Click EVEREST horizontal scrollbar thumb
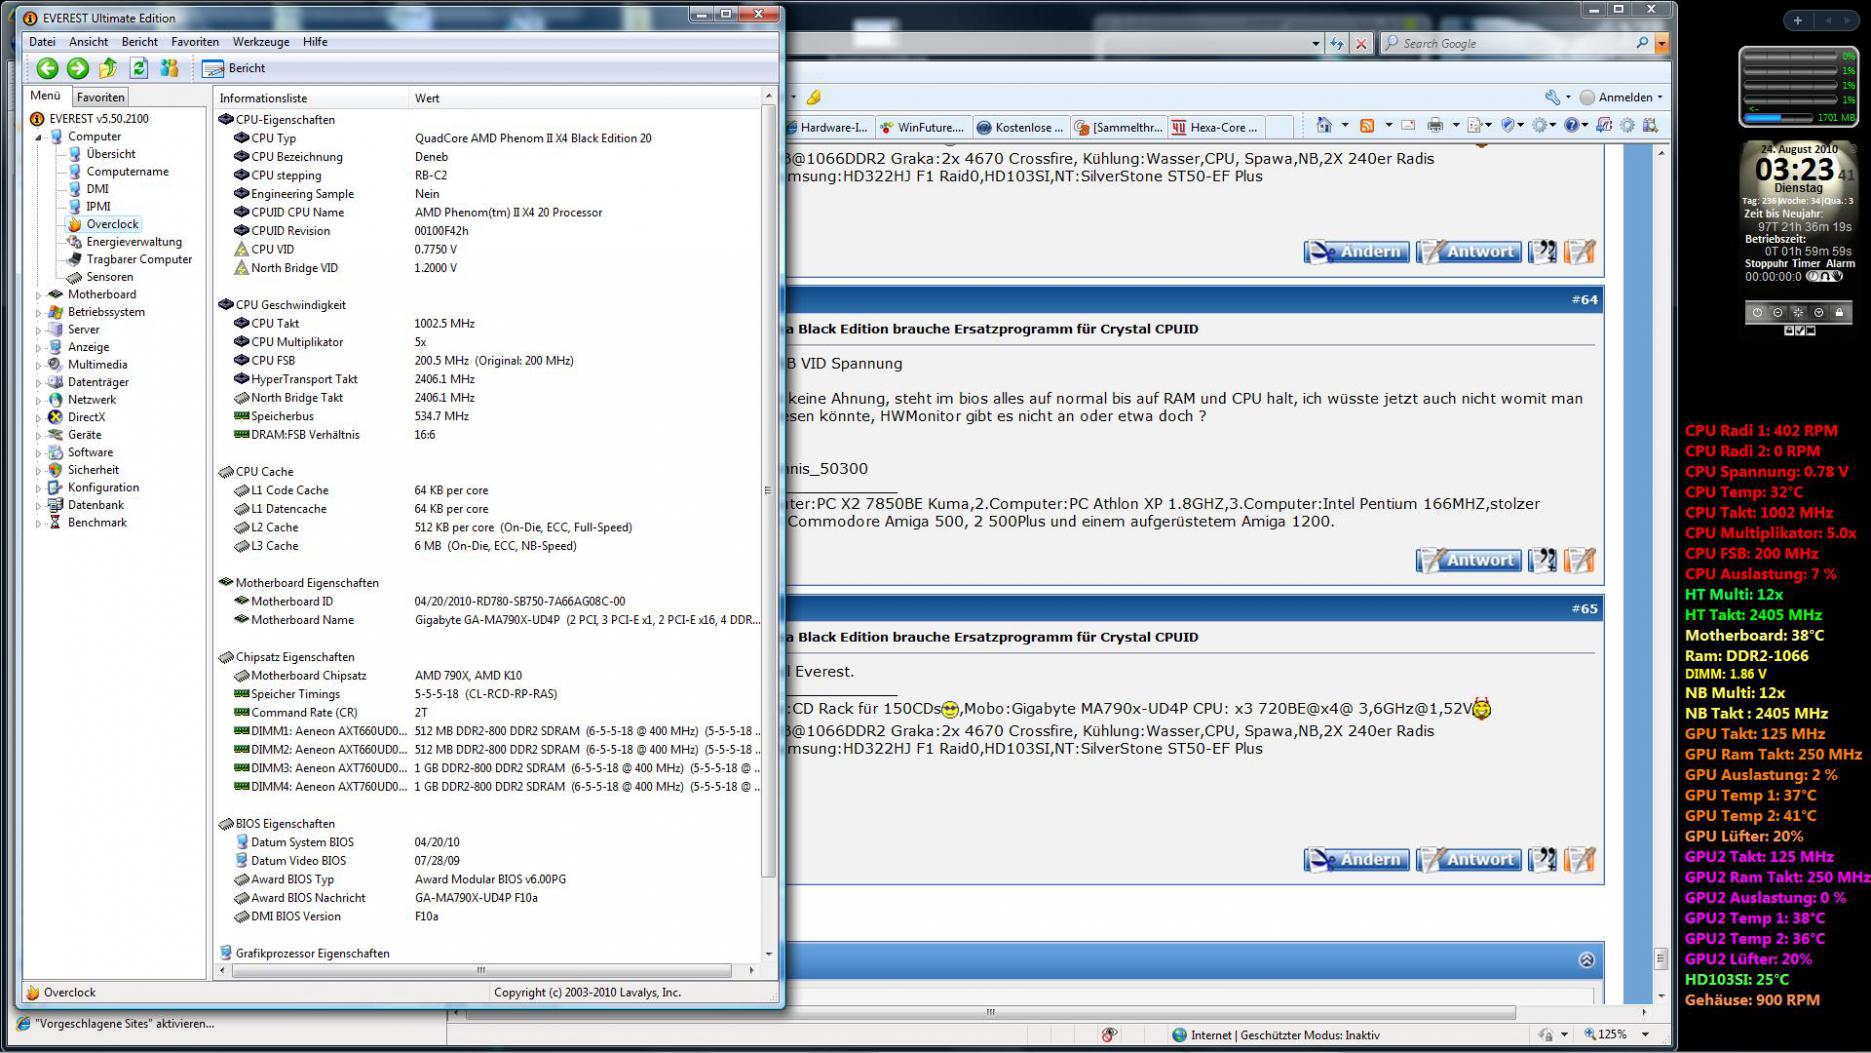The image size is (1871, 1053). [x=481, y=970]
